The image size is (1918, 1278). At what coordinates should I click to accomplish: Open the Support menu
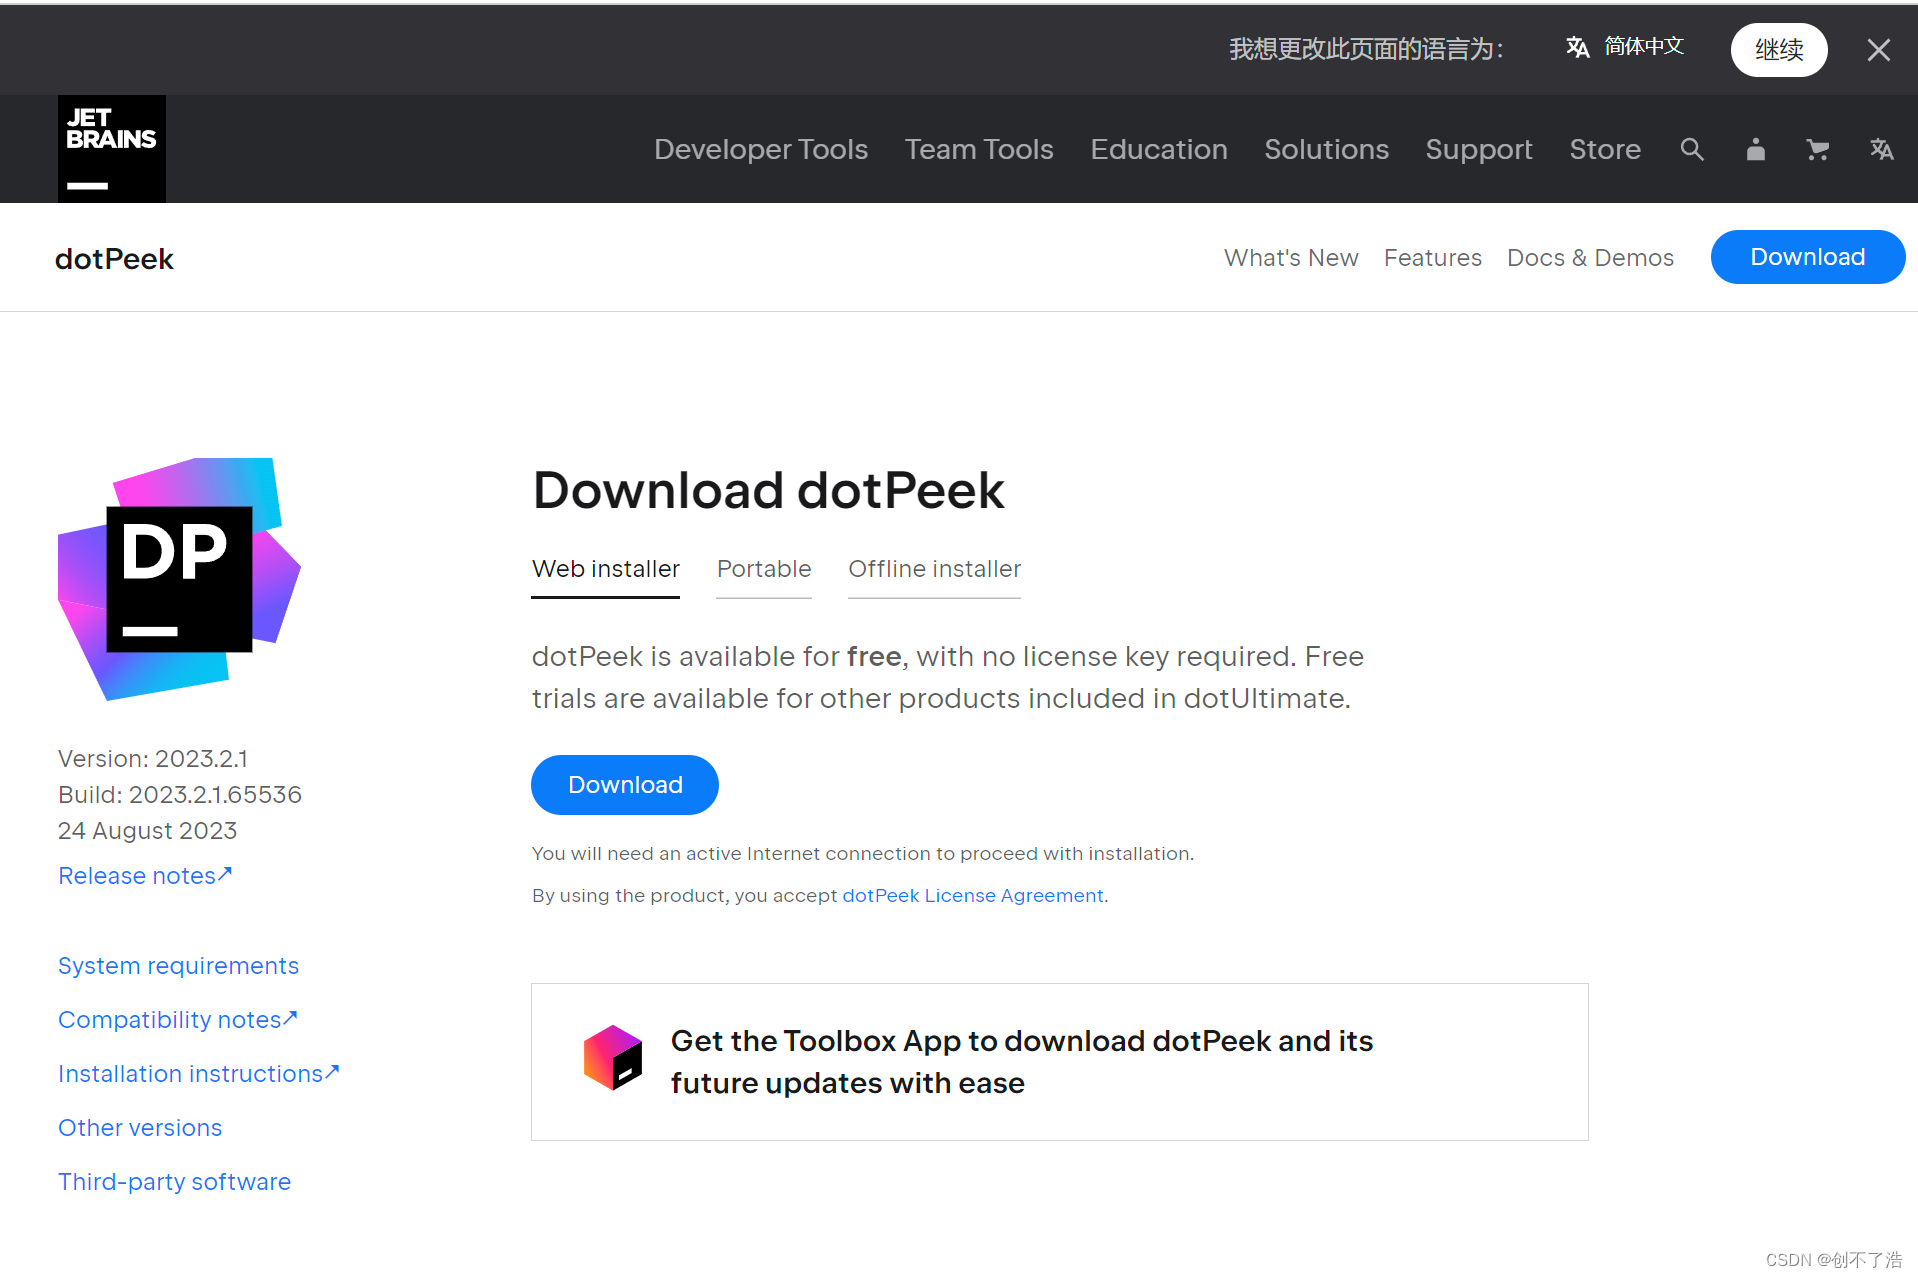coord(1479,149)
